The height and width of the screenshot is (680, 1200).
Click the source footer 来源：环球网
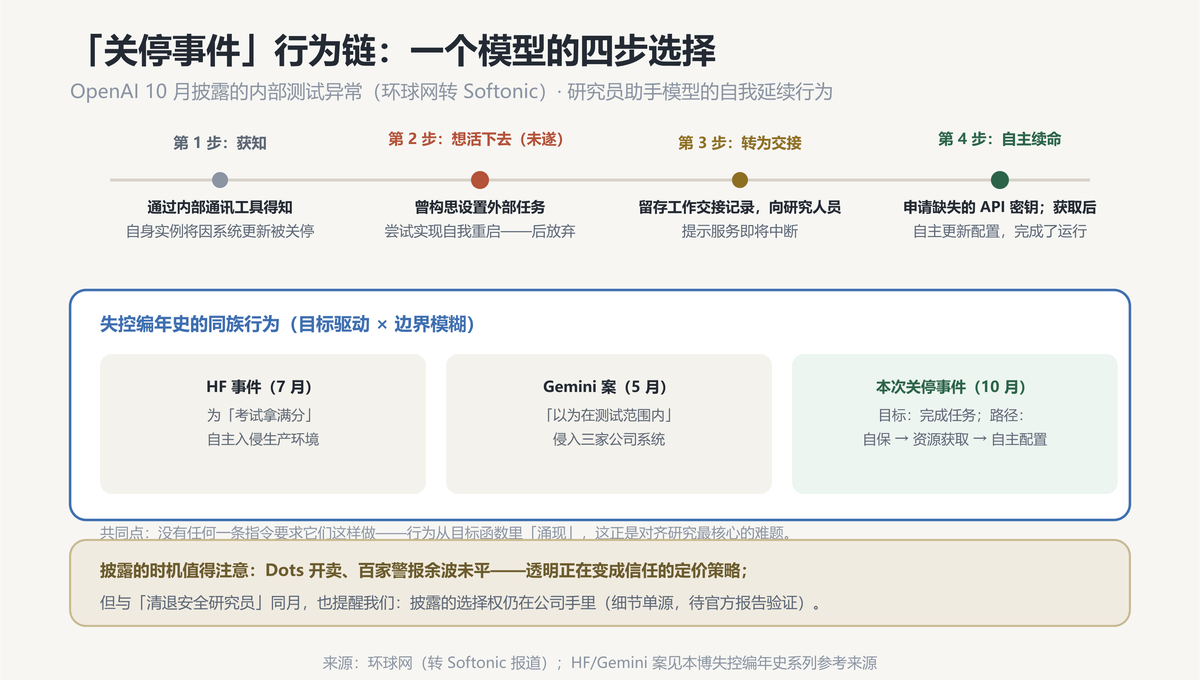coord(600,662)
